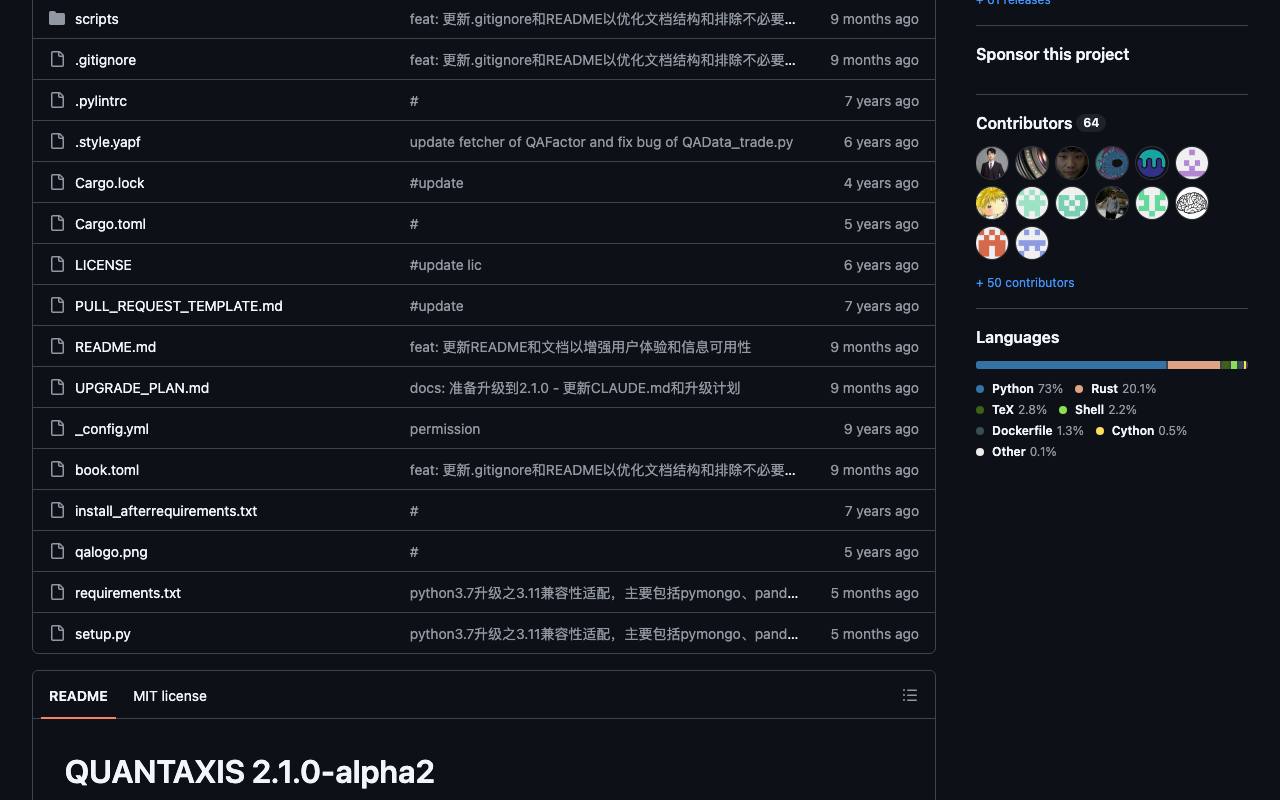Open the qalogo.png file
The width and height of the screenshot is (1280, 800).
(x=111, y=552)
